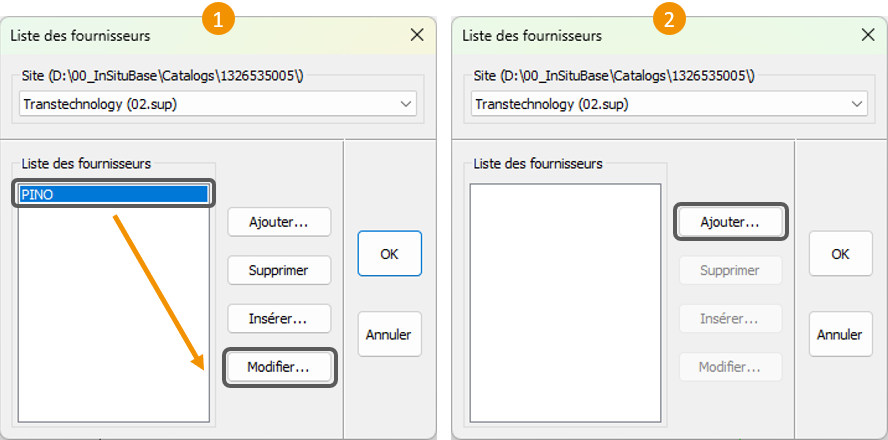
Task: Confirm with OK in dialog 2
Action: (x=840, y=254)
